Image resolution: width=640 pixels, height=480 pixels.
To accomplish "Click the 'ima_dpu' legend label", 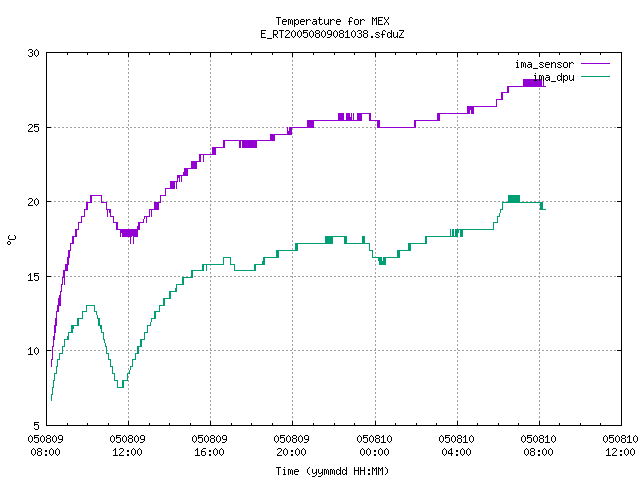I will coord(554,77).
